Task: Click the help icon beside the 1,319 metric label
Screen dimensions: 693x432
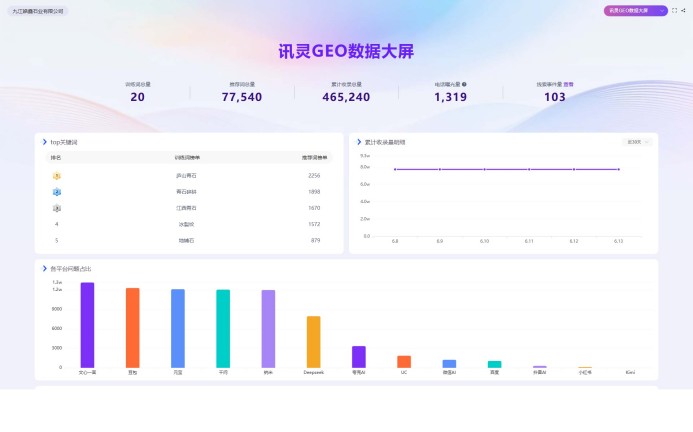Action: 464,84
